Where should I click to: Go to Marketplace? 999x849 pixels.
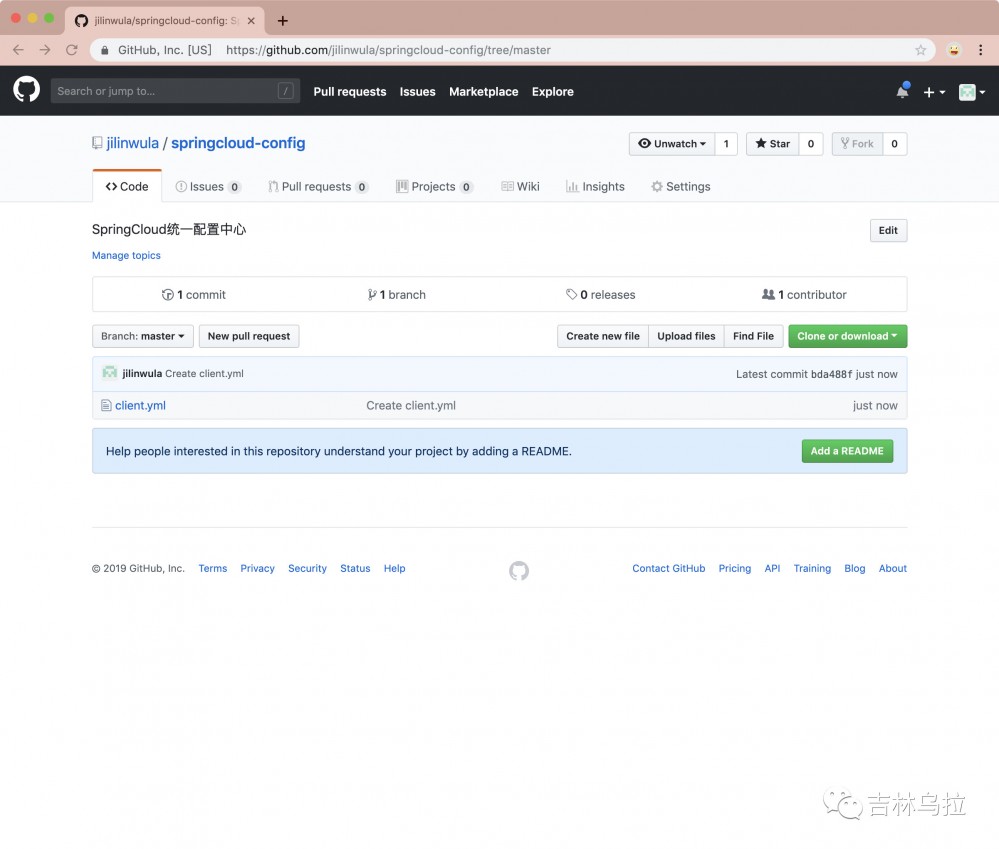click(x=484, y=92)
